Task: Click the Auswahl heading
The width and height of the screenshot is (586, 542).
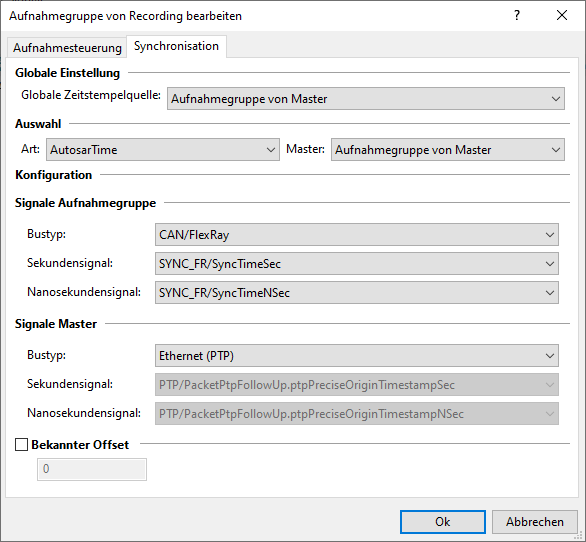Action: tap(38, 124)
